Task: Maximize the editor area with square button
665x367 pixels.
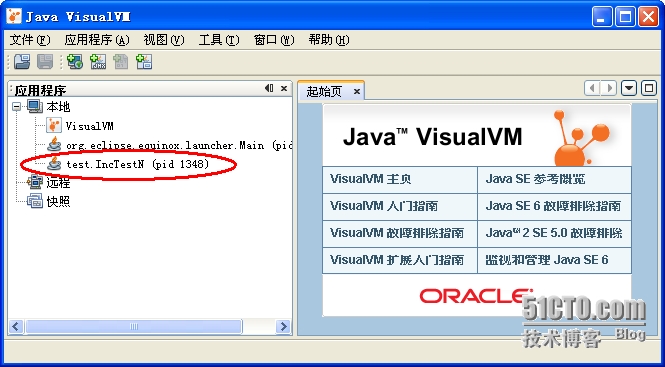Action: click(648, 88)
